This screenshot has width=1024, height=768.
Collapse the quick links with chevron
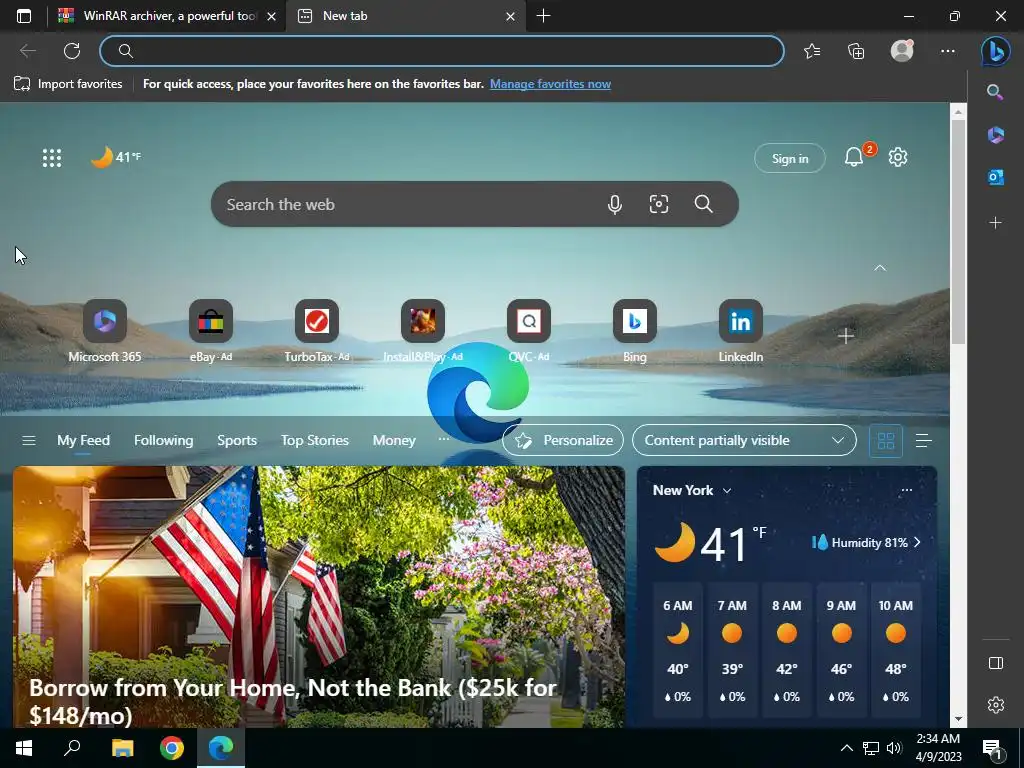click(x=880, y=268)
